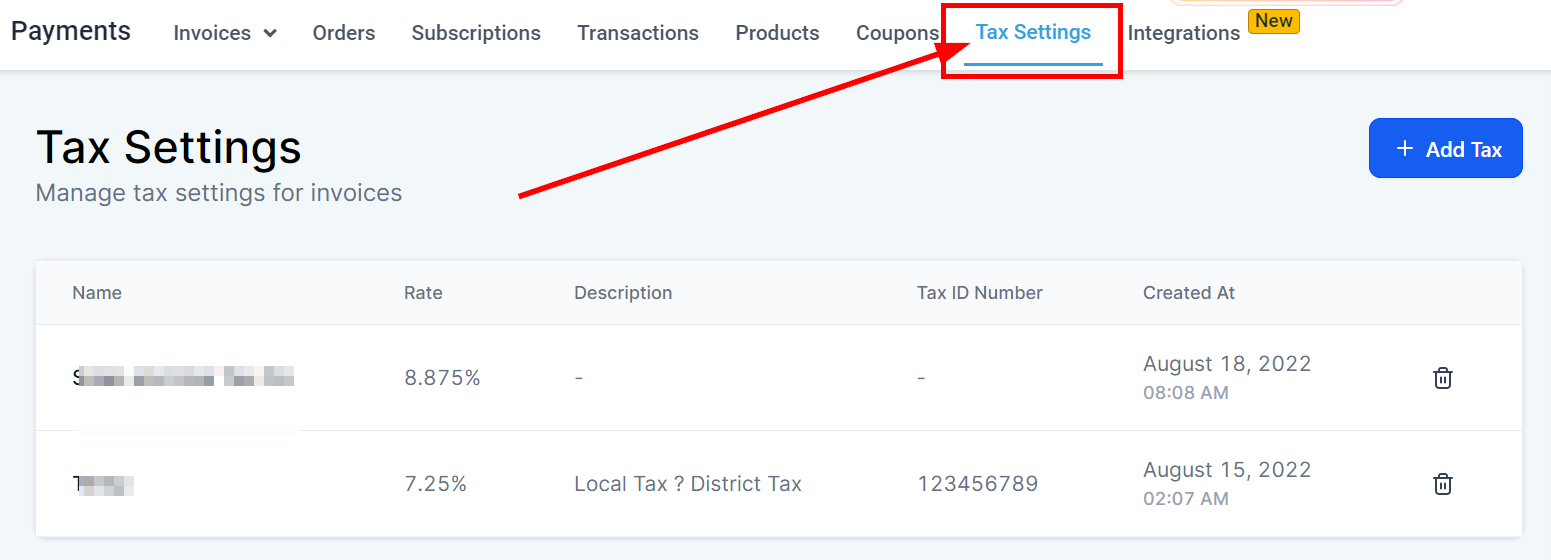Click the Add Tax button
The width and height of the screenshot is (1551, 560).
[x=1445, y=149]
